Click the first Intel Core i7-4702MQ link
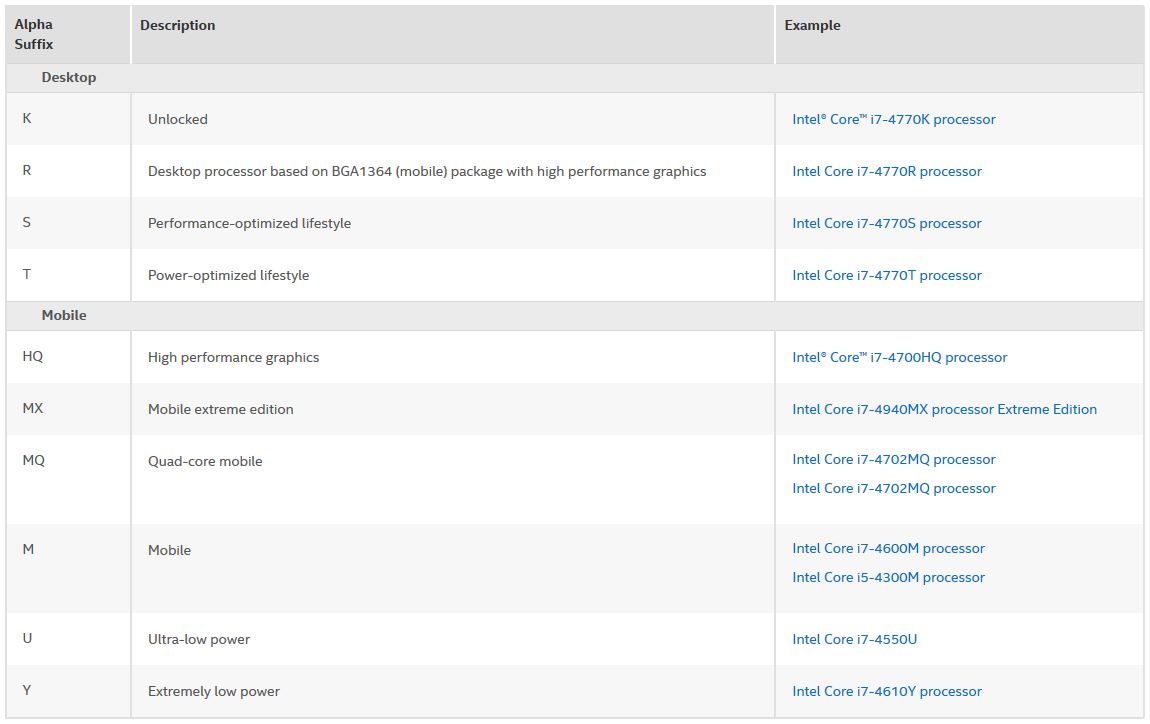This screenshot has height=724, width=1150. click(x=893, y=459)
